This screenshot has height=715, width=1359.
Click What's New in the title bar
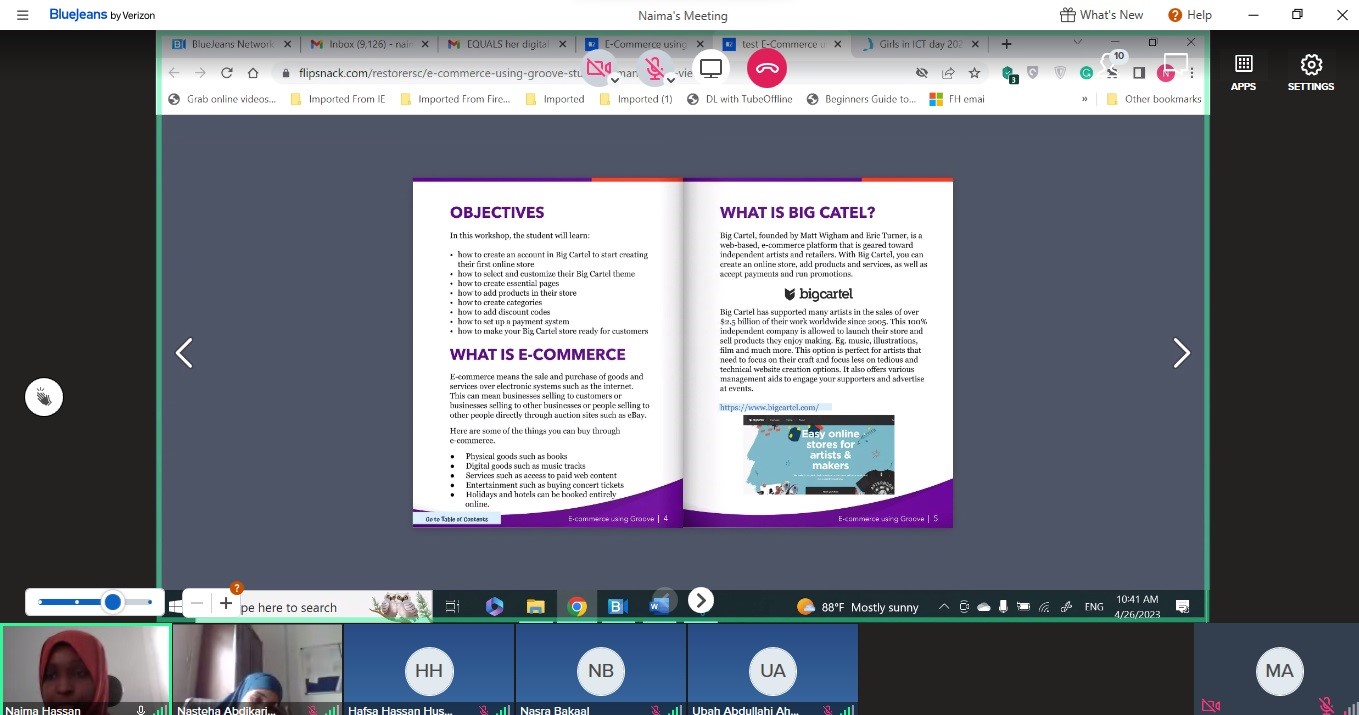pos(1102,15)
